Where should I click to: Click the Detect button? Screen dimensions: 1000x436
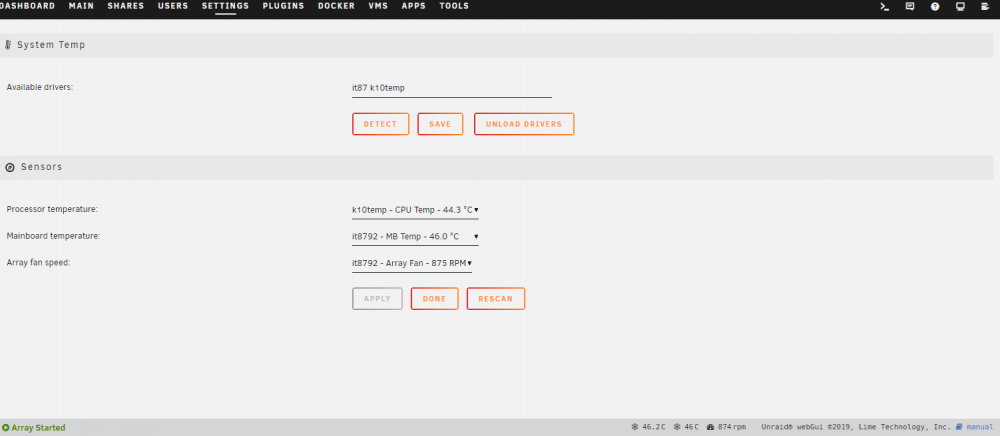pyautogui.click(x=380, y=124)
